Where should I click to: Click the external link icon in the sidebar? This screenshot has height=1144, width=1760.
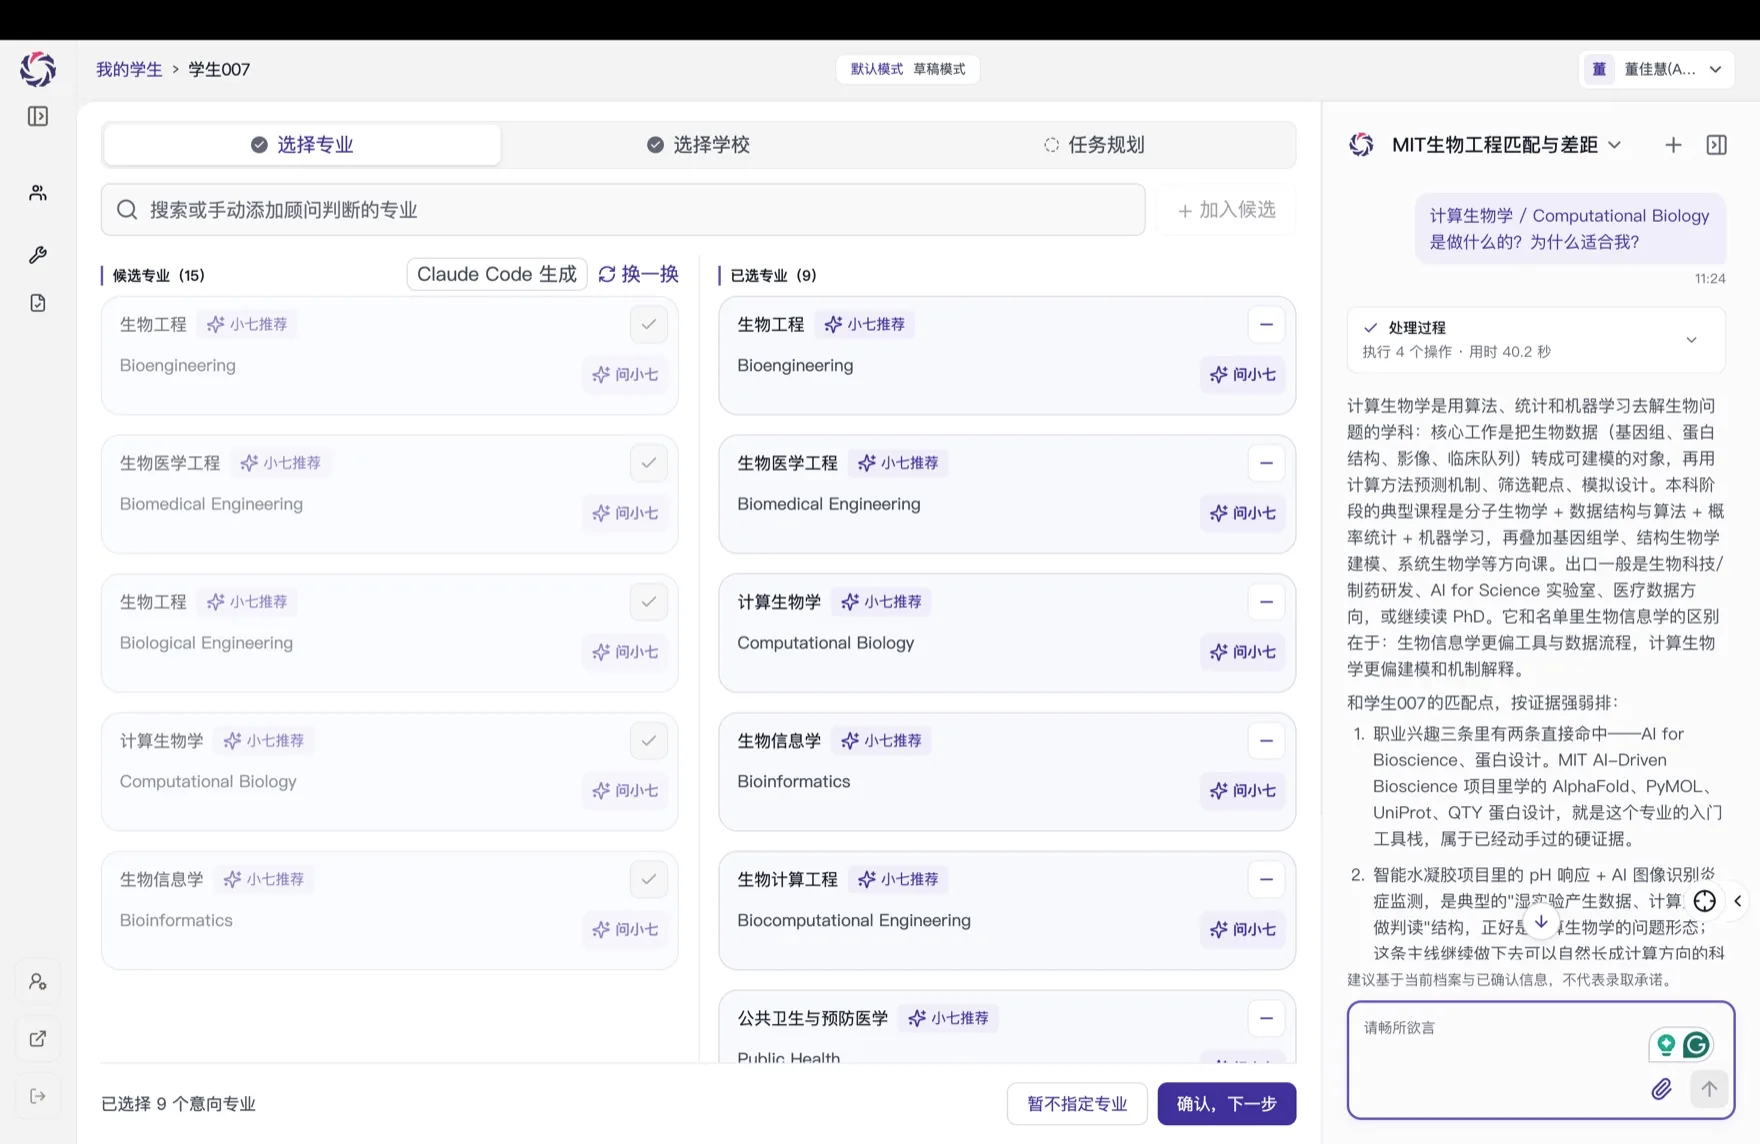[38, 1039]
